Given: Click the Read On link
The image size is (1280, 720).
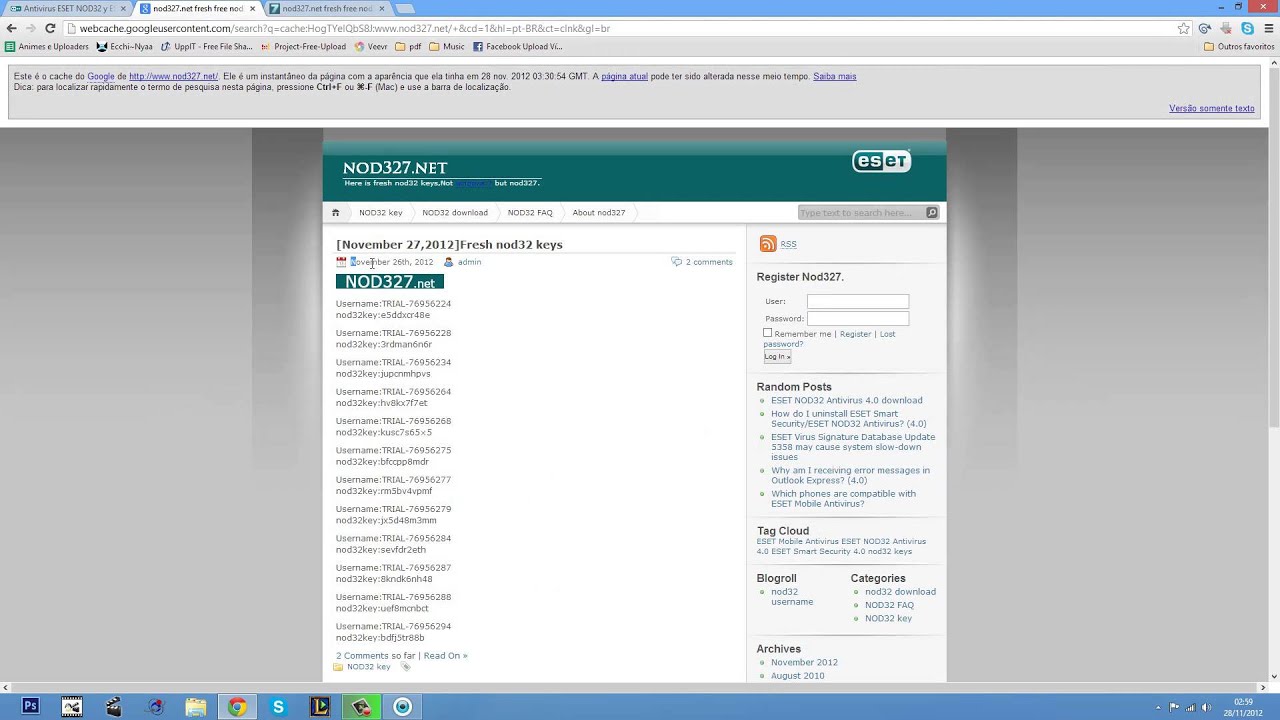Looking at the screenshot, I should click(x=445, y=656).
